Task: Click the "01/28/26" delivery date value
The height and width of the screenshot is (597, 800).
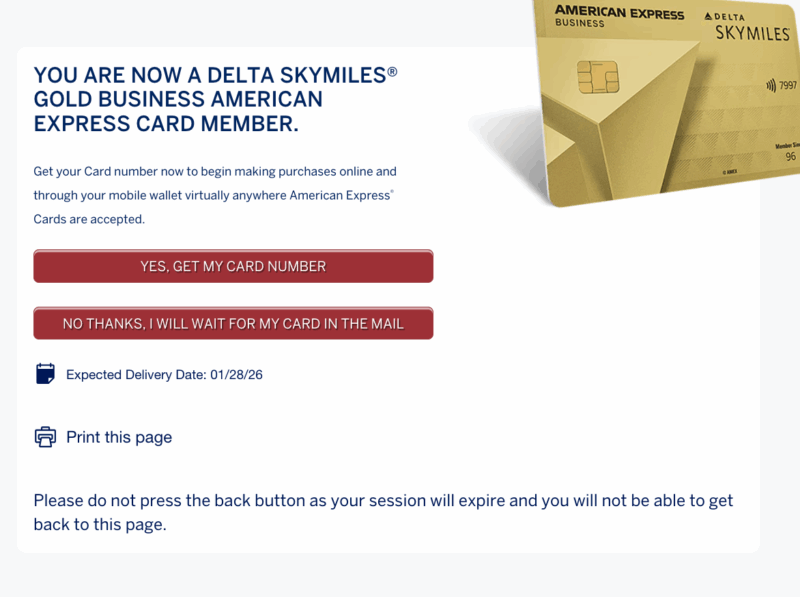Action: (x=236, y=375)
